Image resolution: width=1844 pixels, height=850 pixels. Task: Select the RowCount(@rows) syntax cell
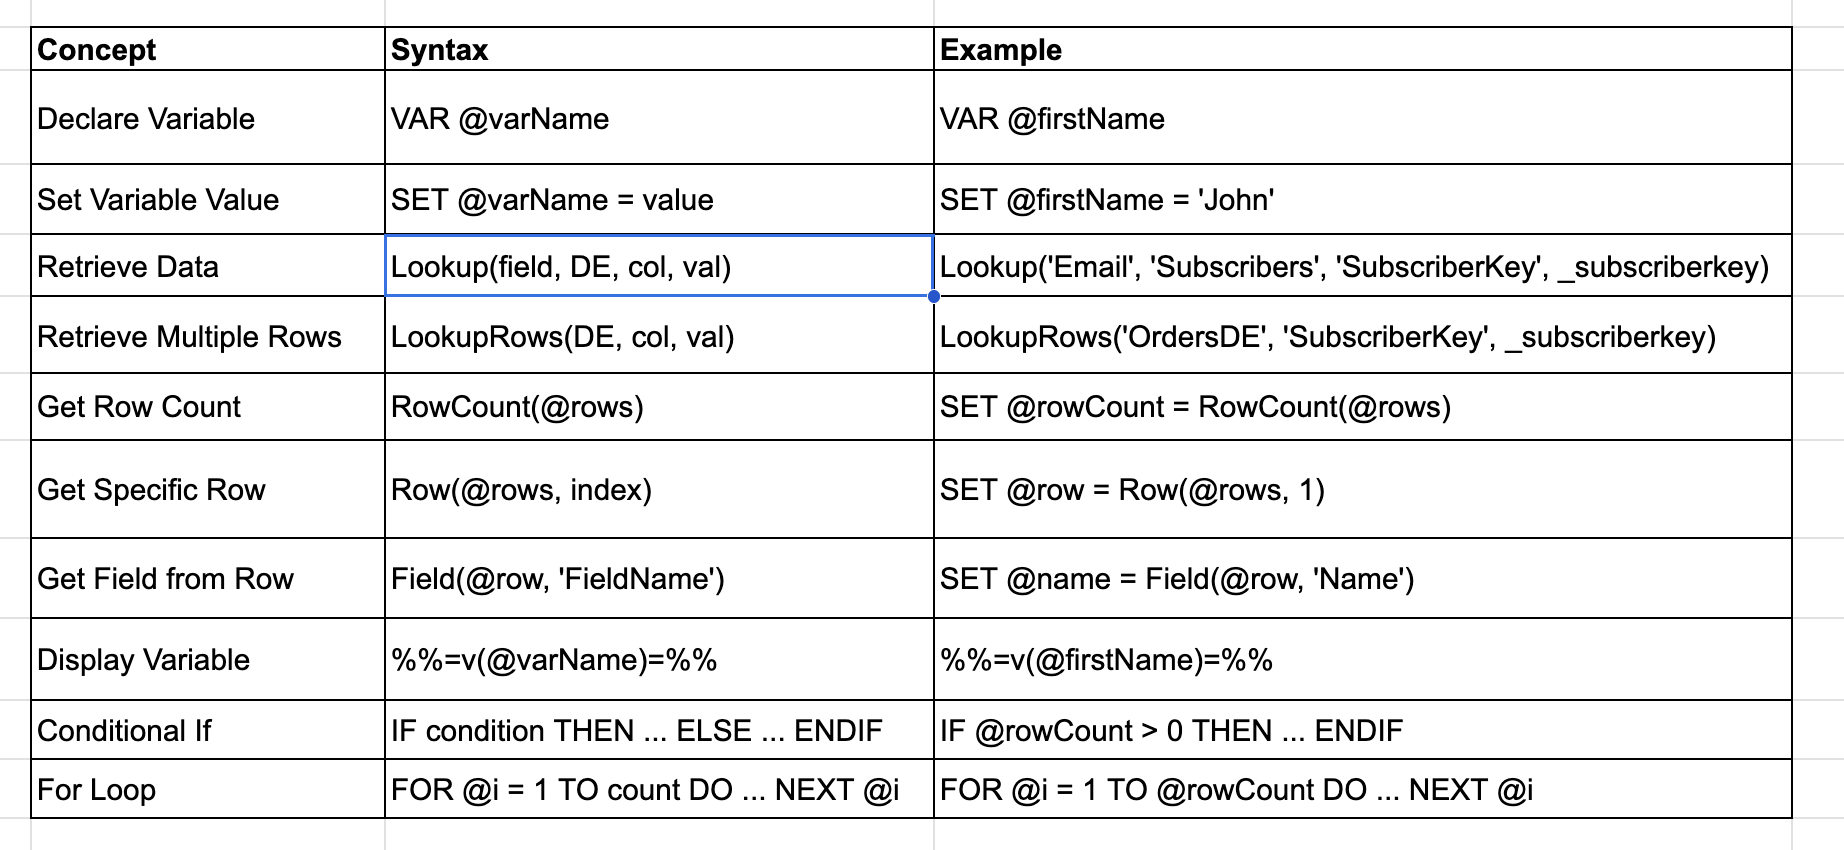point(659,407)
